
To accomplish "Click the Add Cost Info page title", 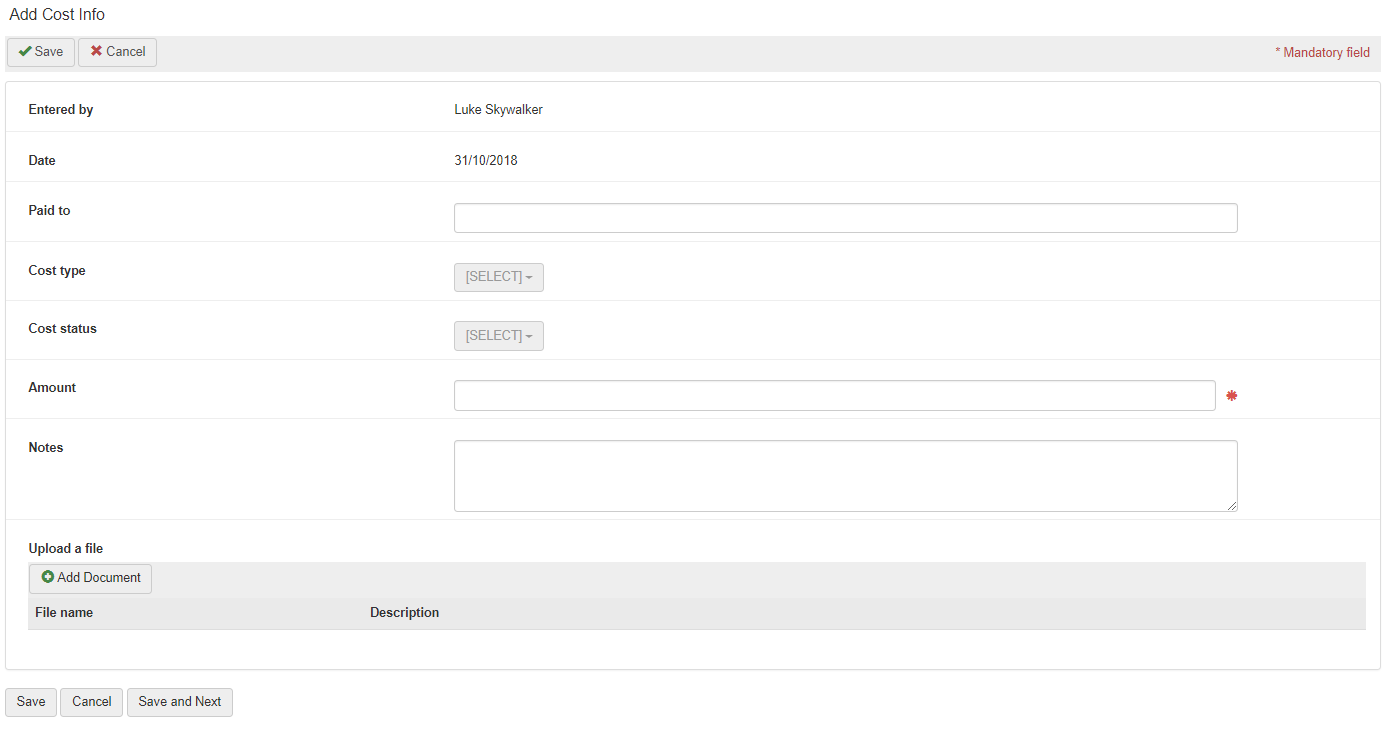I will coord(57,15).
